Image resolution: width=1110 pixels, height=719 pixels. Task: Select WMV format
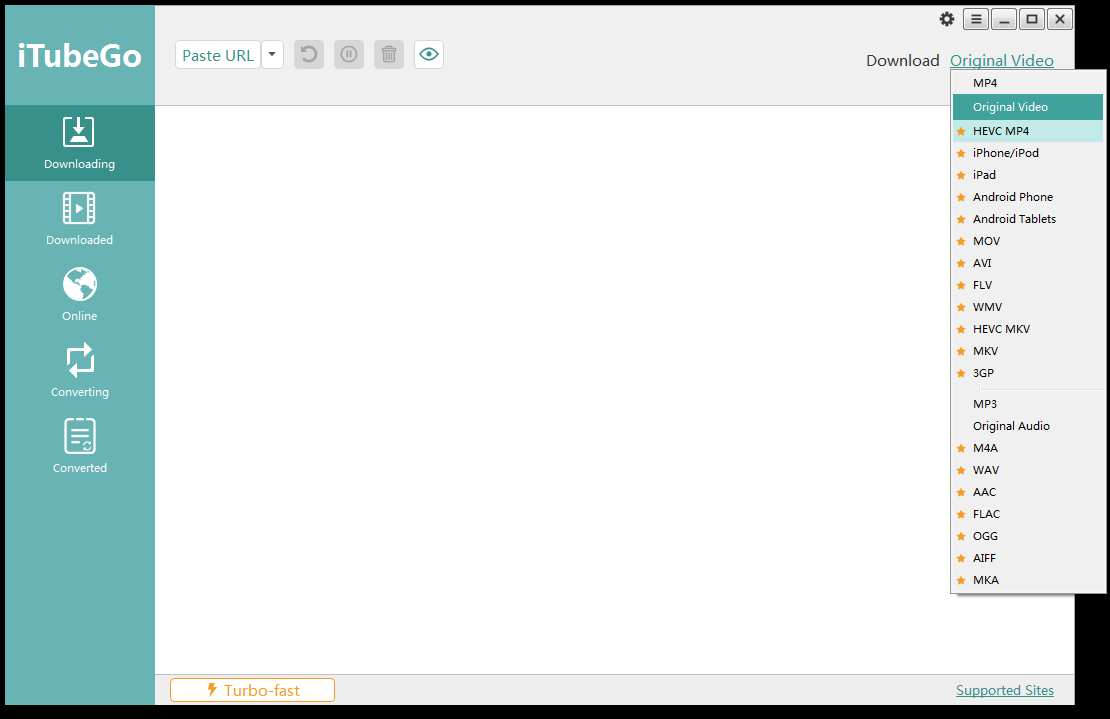pyautogui.click(x=1027, y=306)
